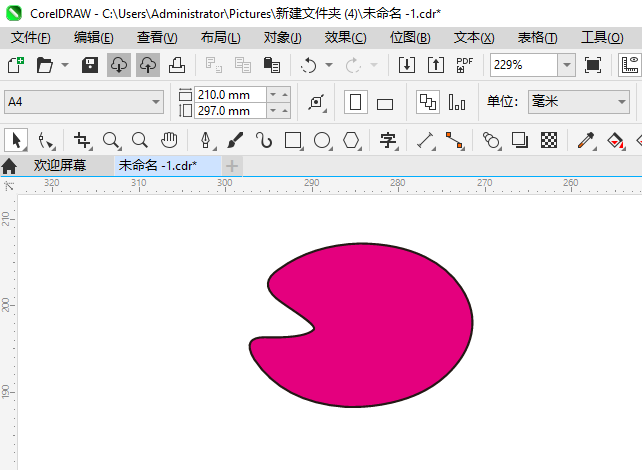Select the Color Eyedropper tool

pyautogui.click(x=586, y=140)
